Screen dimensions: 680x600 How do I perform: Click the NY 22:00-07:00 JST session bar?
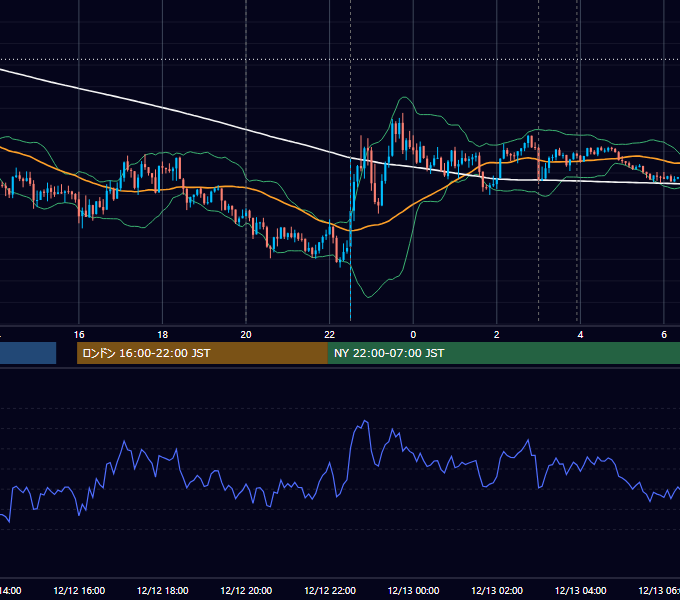pos(503,353)
